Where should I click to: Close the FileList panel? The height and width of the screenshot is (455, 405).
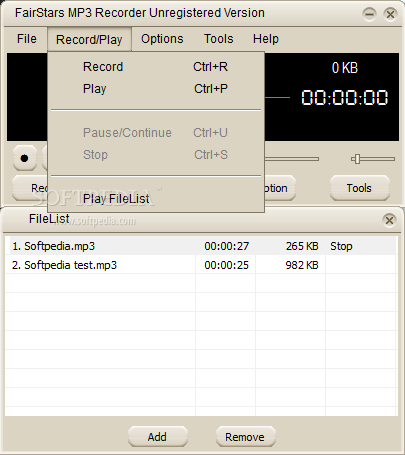pyautogui.click(x=389, y=220)
